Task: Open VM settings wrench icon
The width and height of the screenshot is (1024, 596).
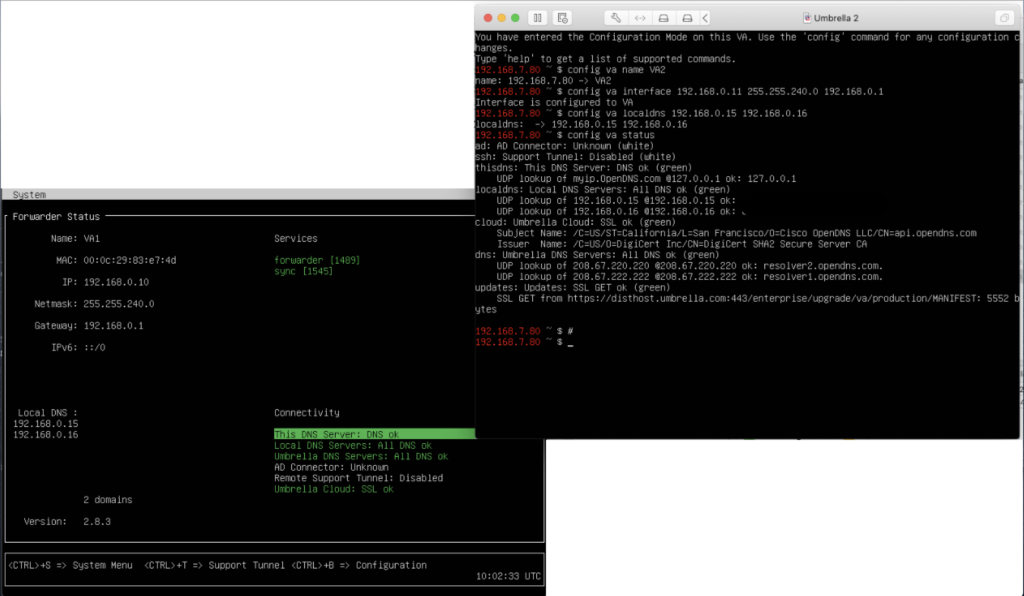Action: pyautogui.click(x=615, y=18)
